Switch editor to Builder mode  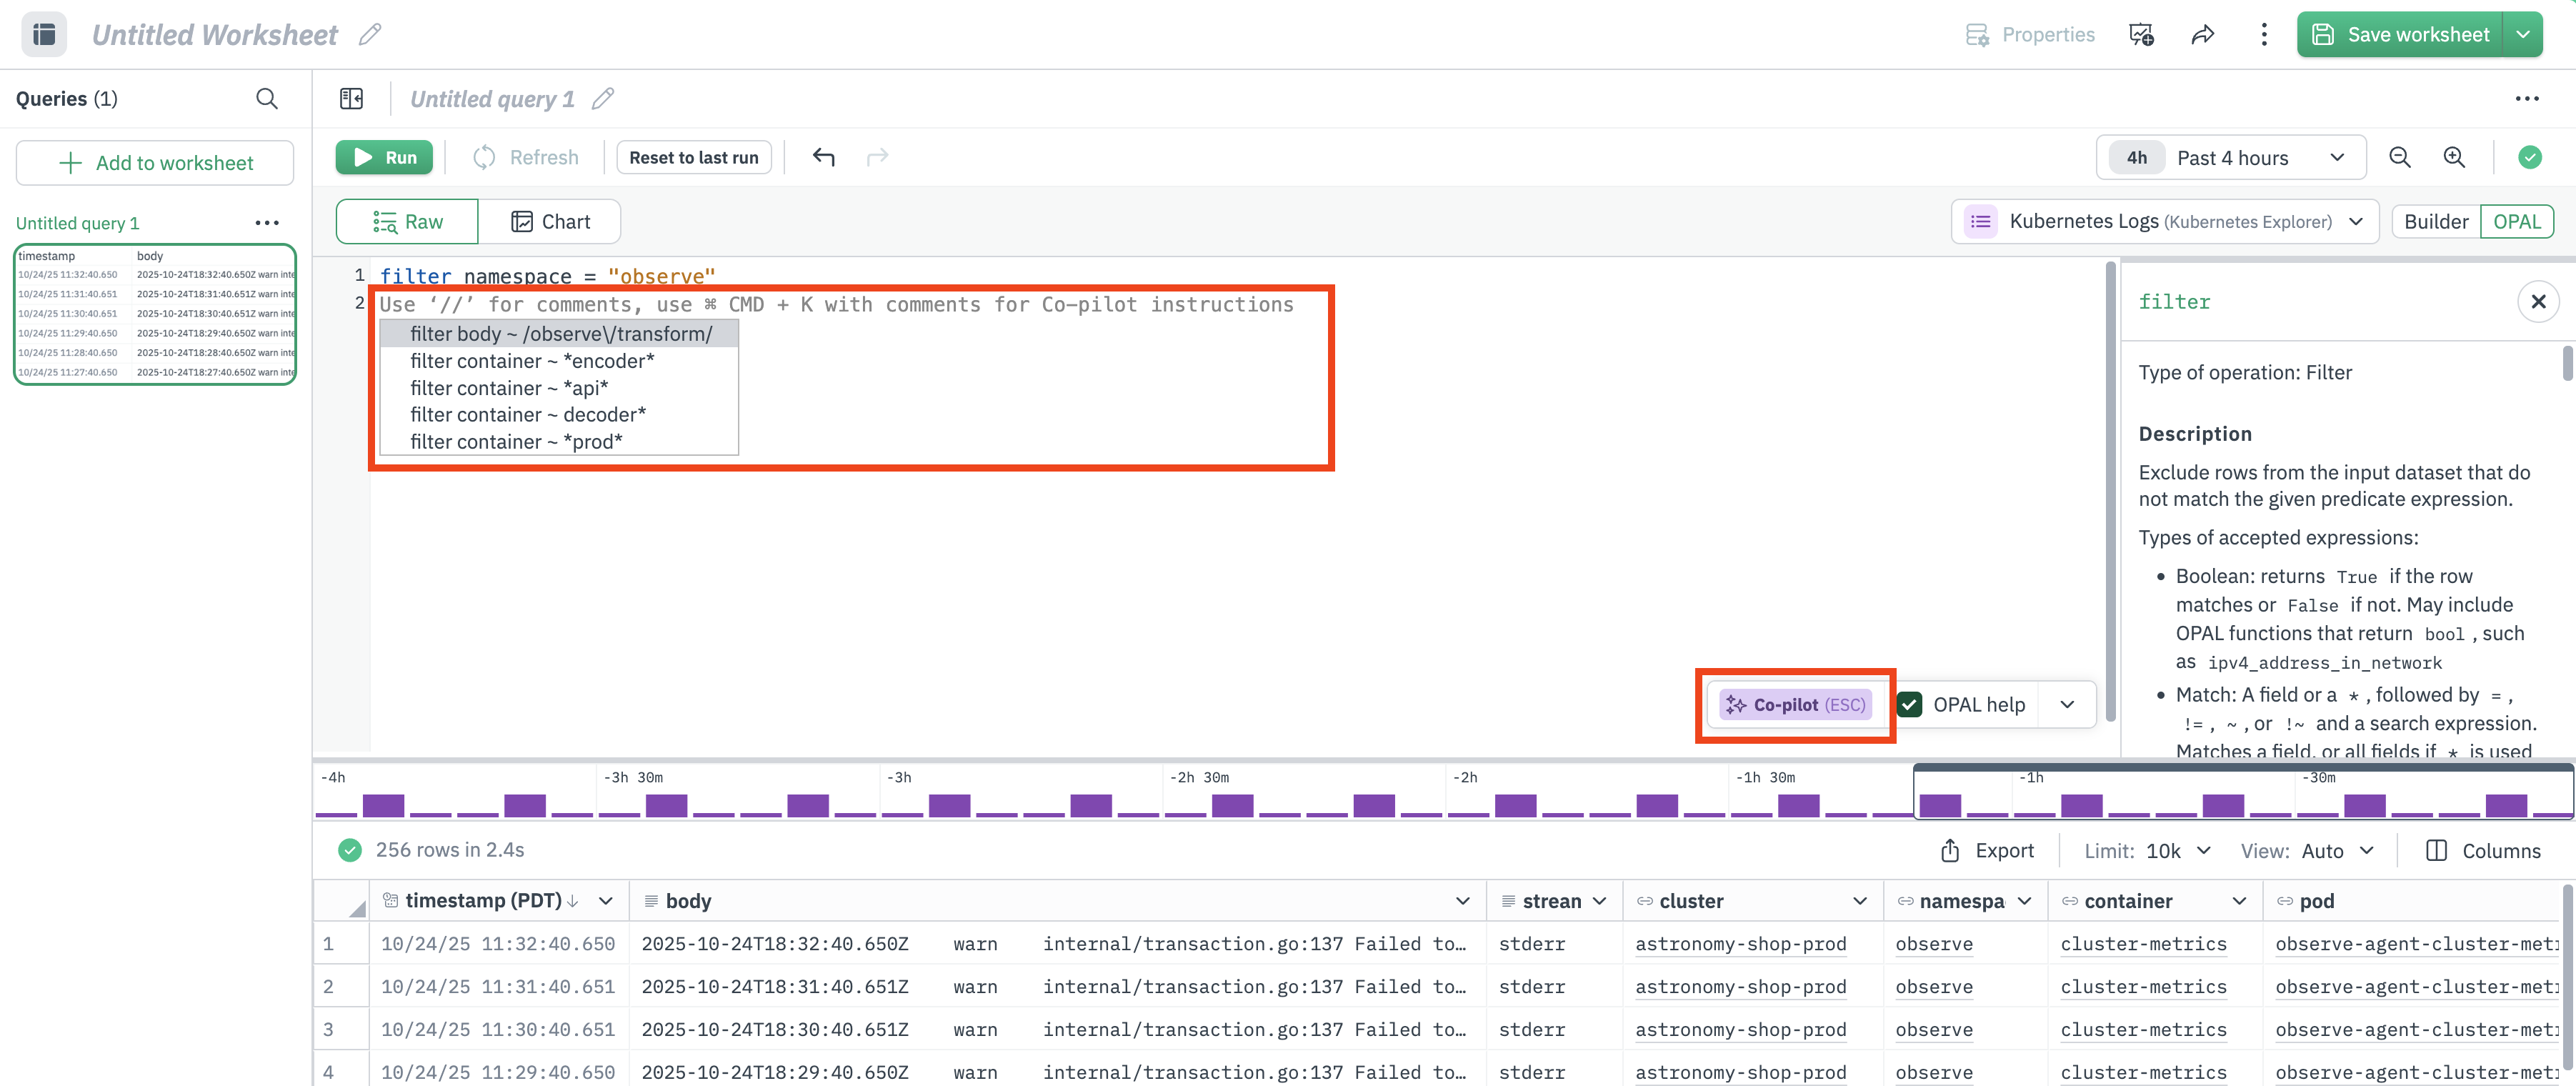click(x=2435, y=221)
